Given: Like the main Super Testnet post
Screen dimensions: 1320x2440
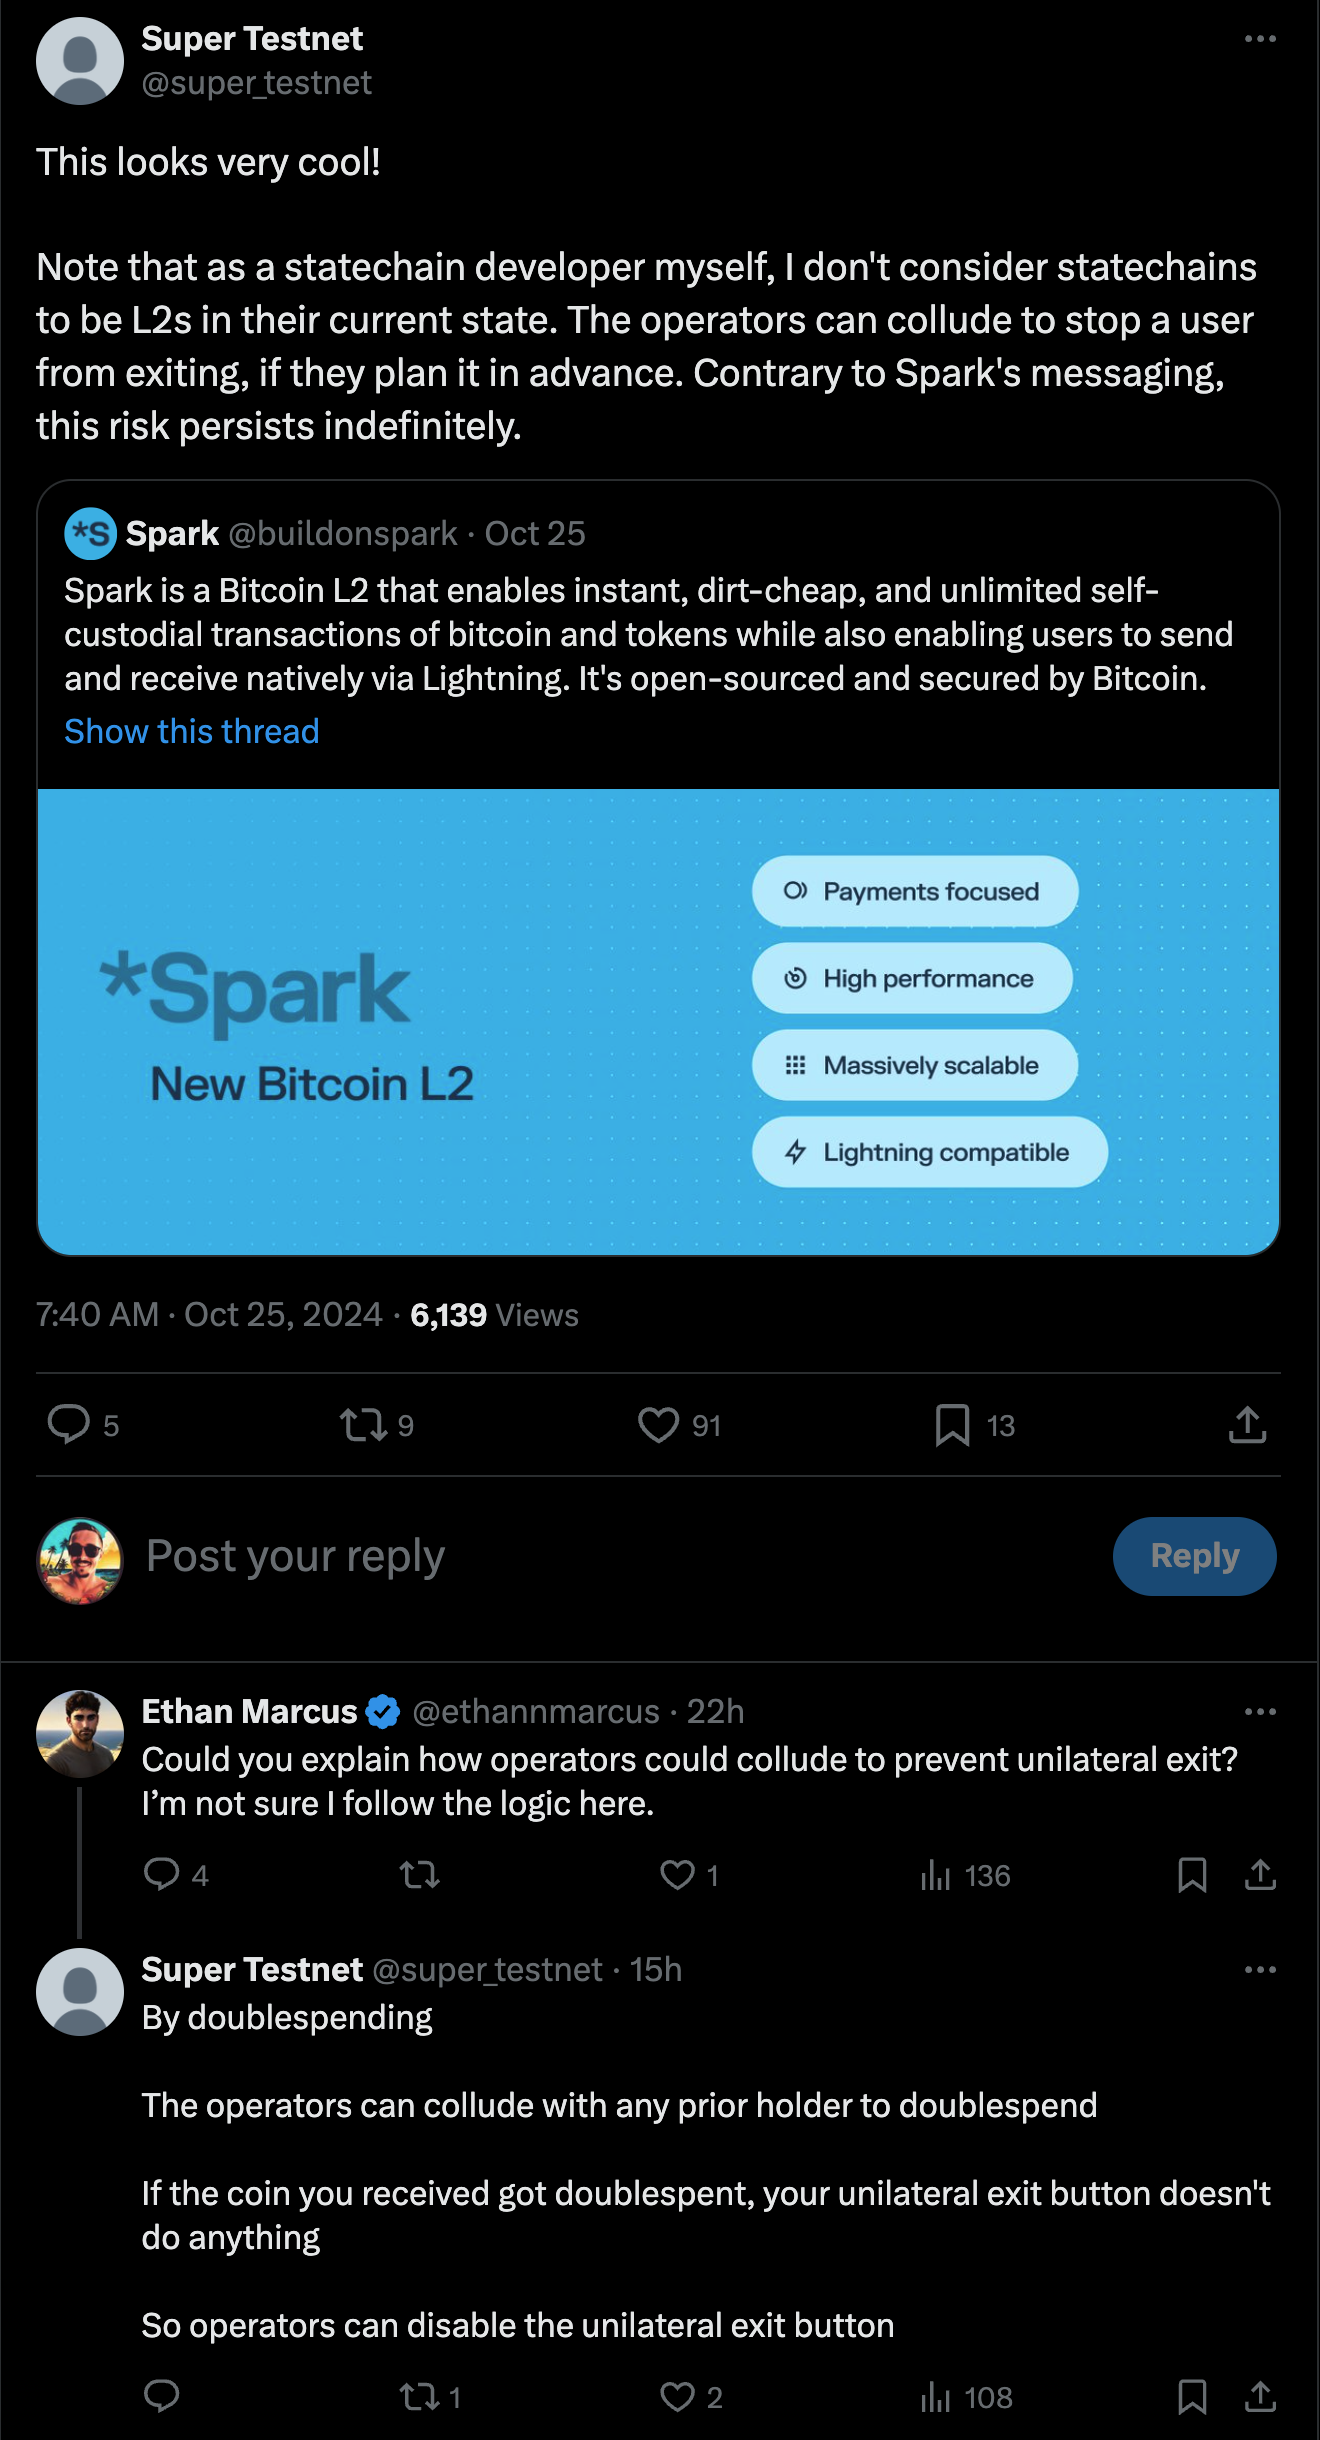Looking at the screenshot, I should click(658, 1425).
